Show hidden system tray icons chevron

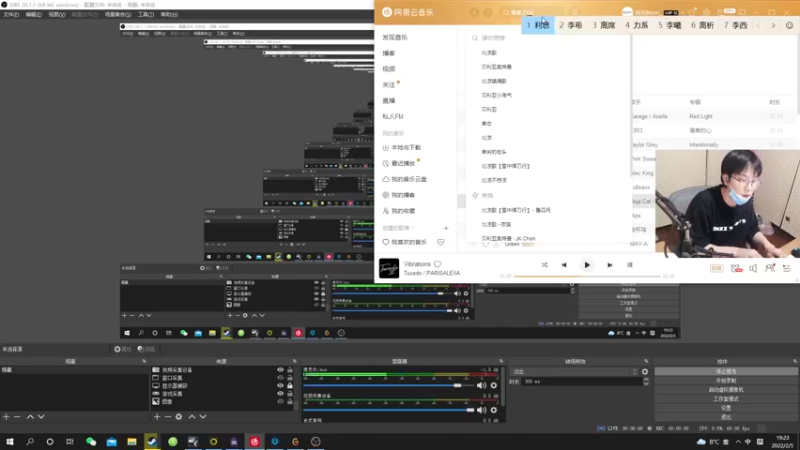click(x=738, y=442)
